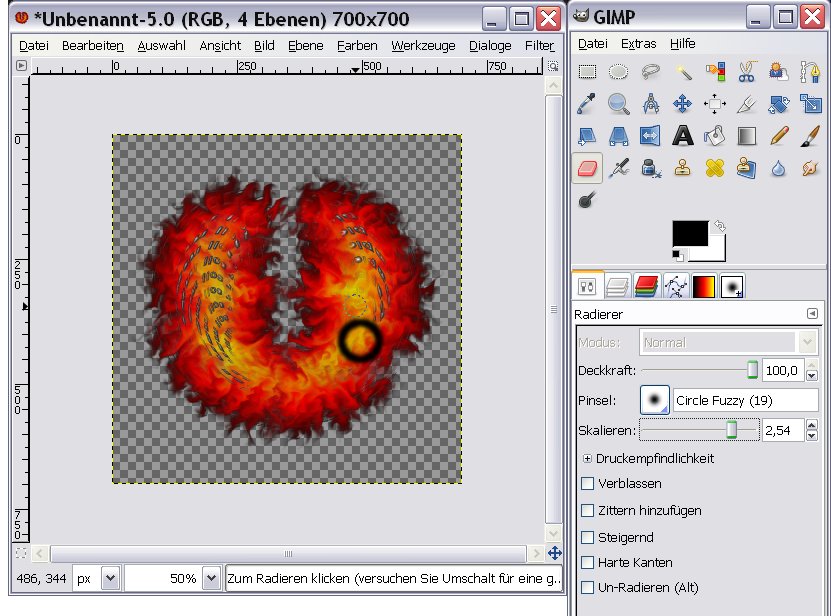Open the Auswahl menu
Viewport: 831px width, 616px height.
[x=162, y=46]
